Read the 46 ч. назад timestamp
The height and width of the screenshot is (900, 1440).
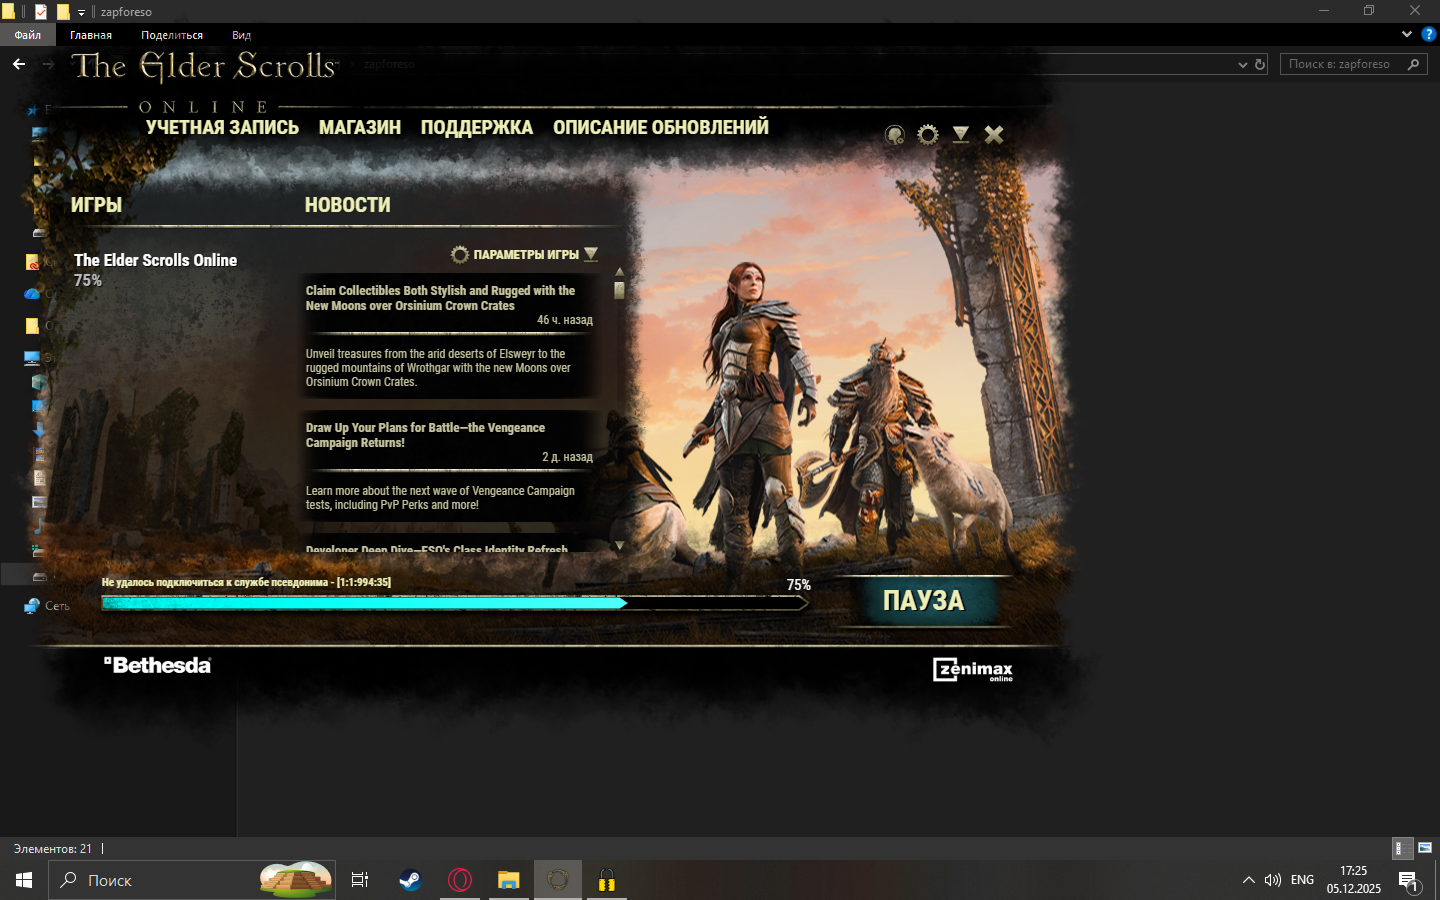point(565,320)
